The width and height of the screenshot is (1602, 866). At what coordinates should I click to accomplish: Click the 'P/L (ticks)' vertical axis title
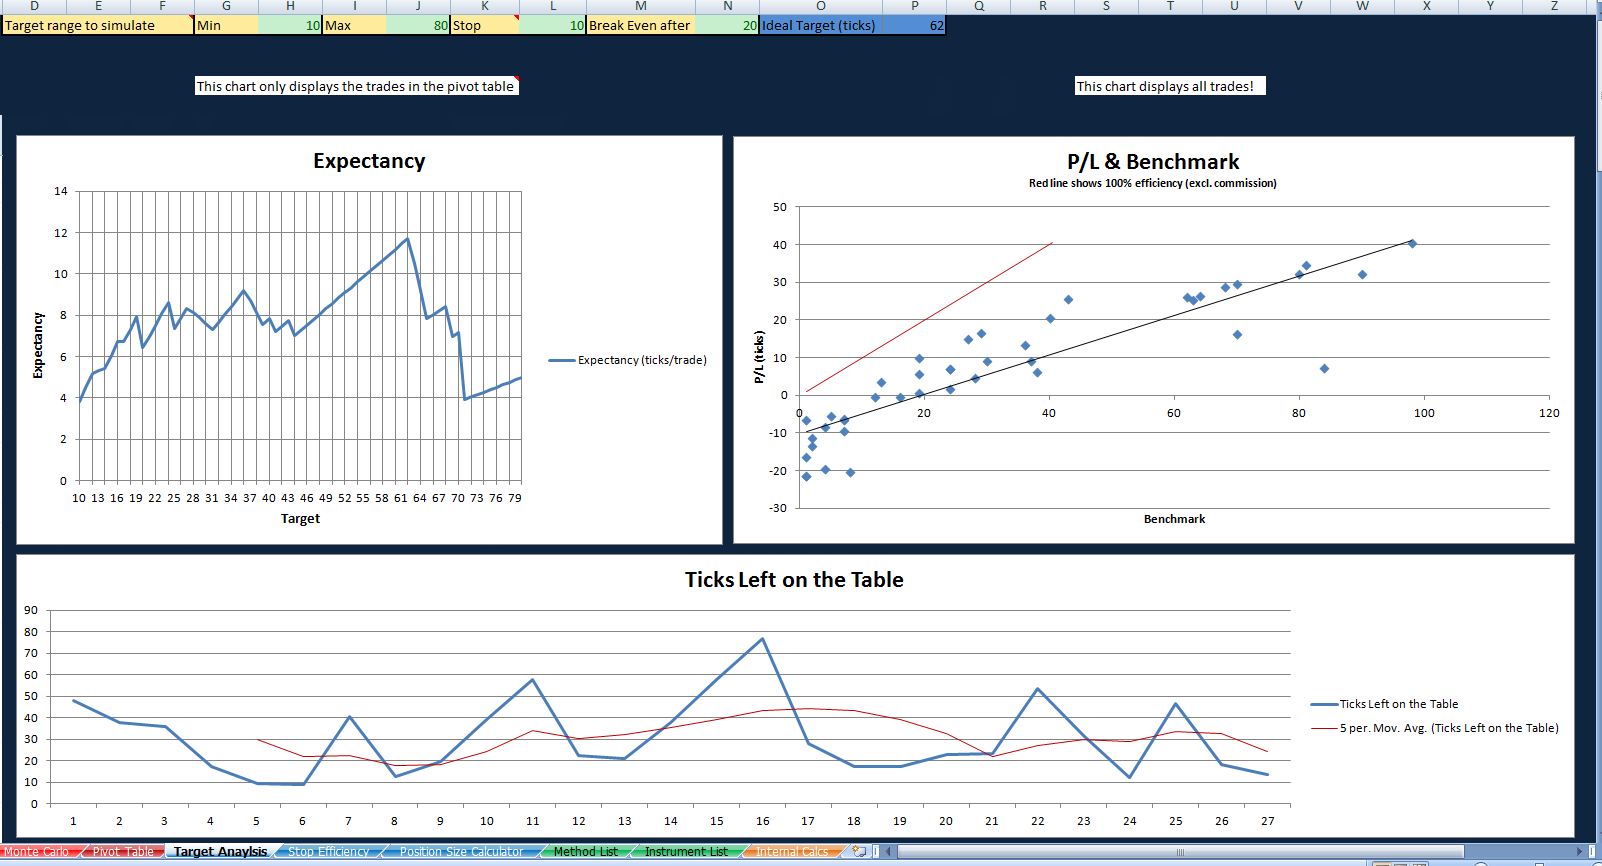[759, 357]
